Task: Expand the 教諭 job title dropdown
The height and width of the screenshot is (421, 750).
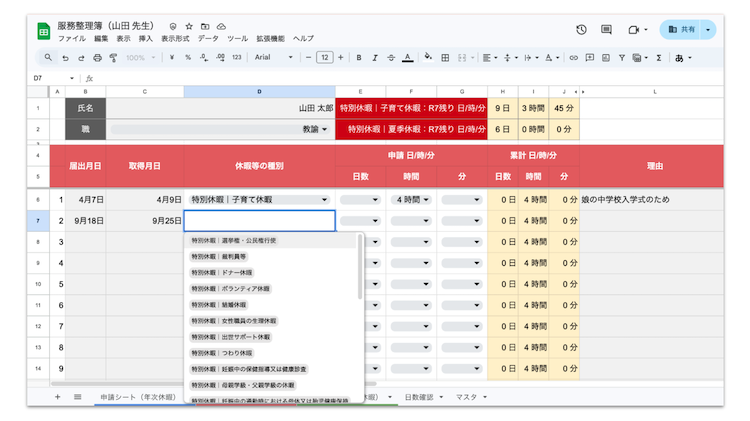Action: pyautogui.click(x=324, y=129)
